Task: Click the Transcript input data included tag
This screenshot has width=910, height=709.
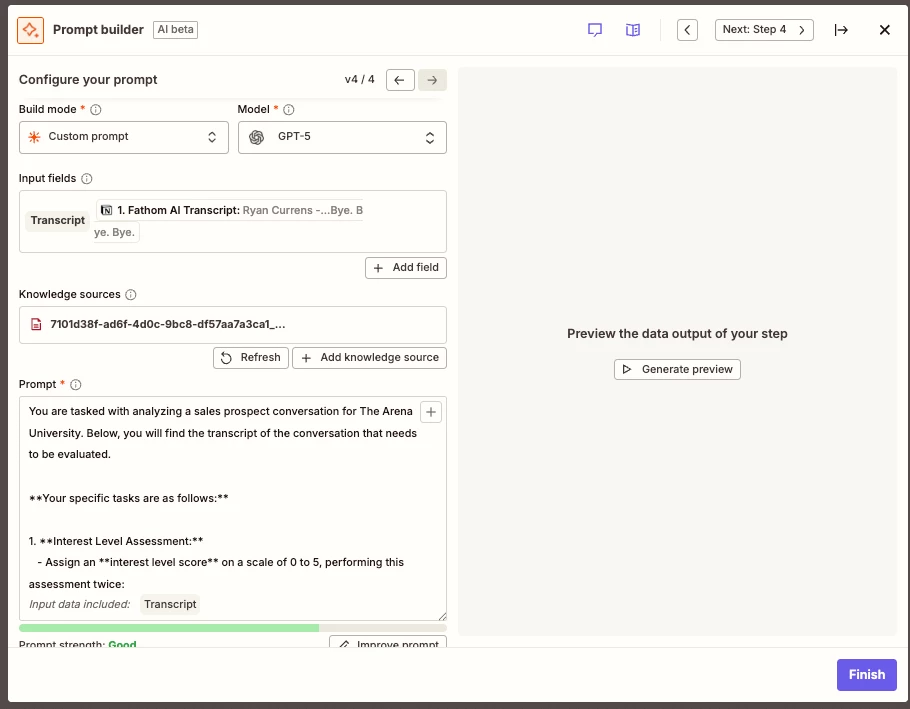Action: coord(170,605)
